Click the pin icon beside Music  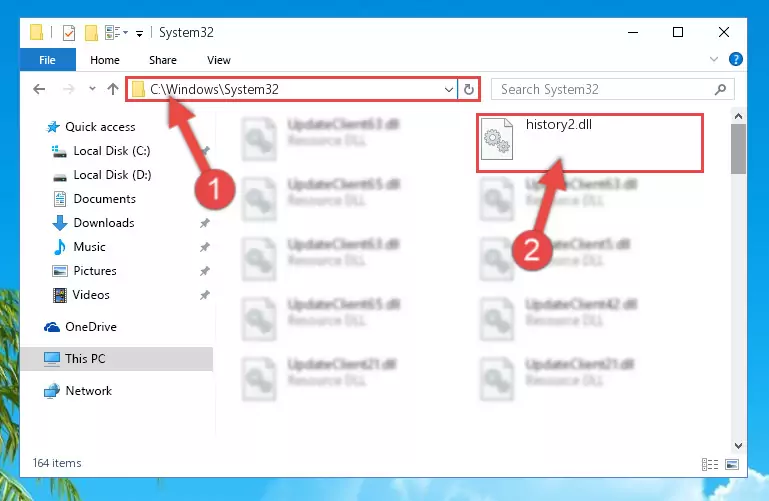pyautogui.click(x=205, y=247)
